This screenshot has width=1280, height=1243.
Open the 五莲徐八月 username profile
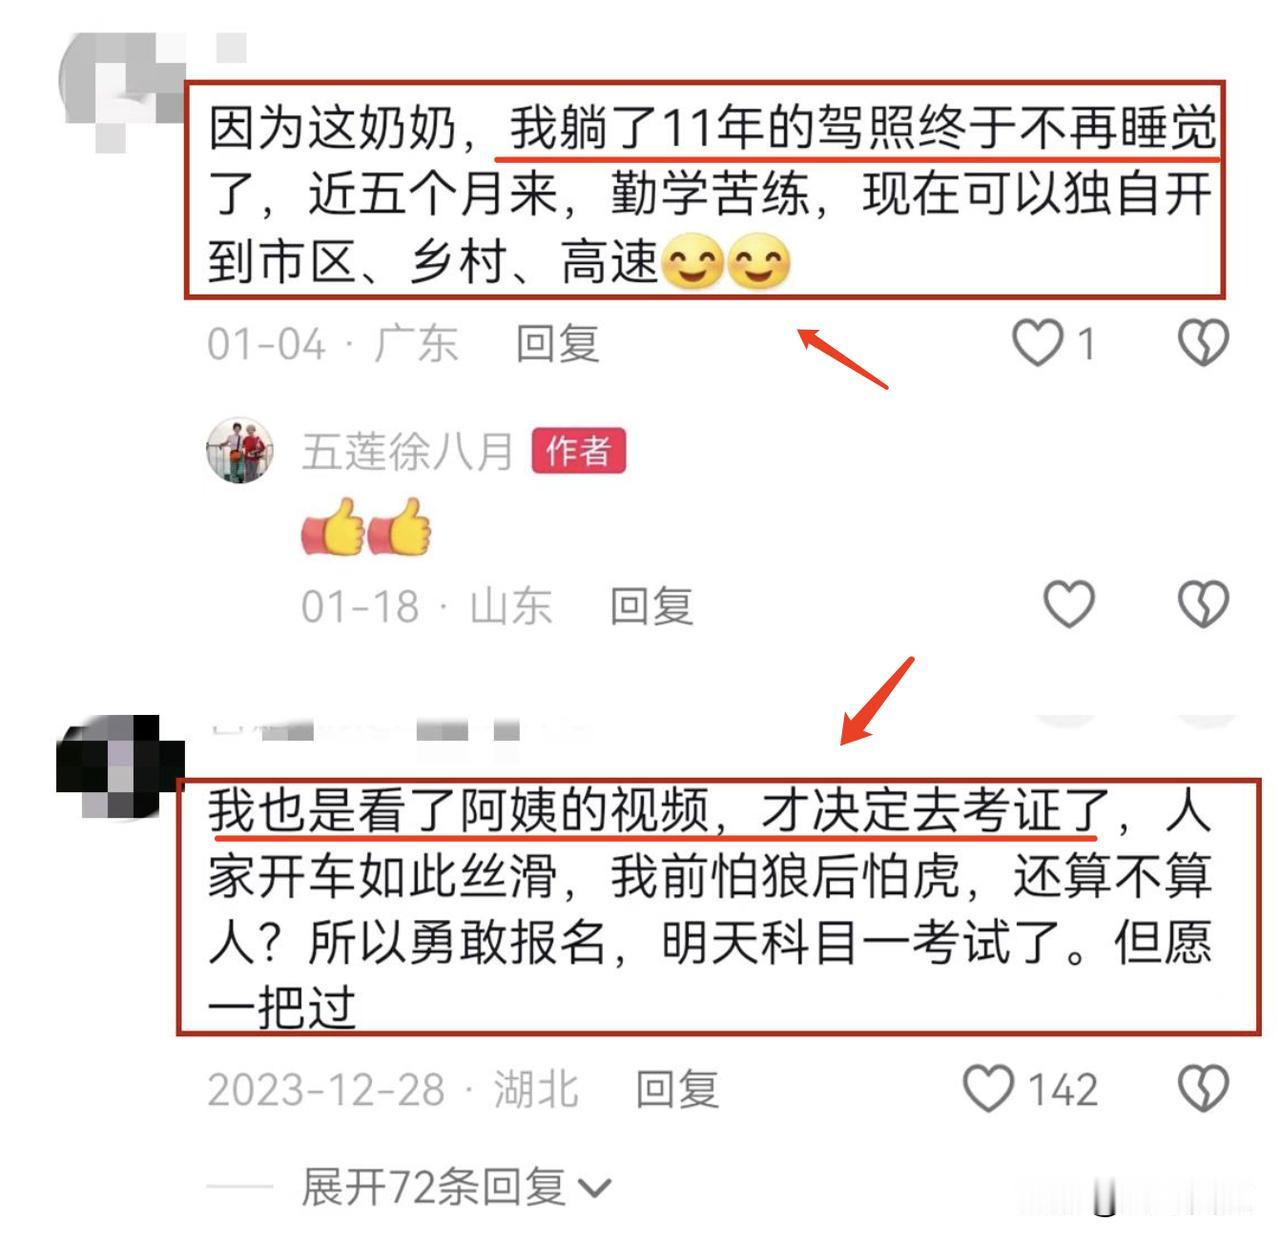pyautogui.click(x=407, y=451)
